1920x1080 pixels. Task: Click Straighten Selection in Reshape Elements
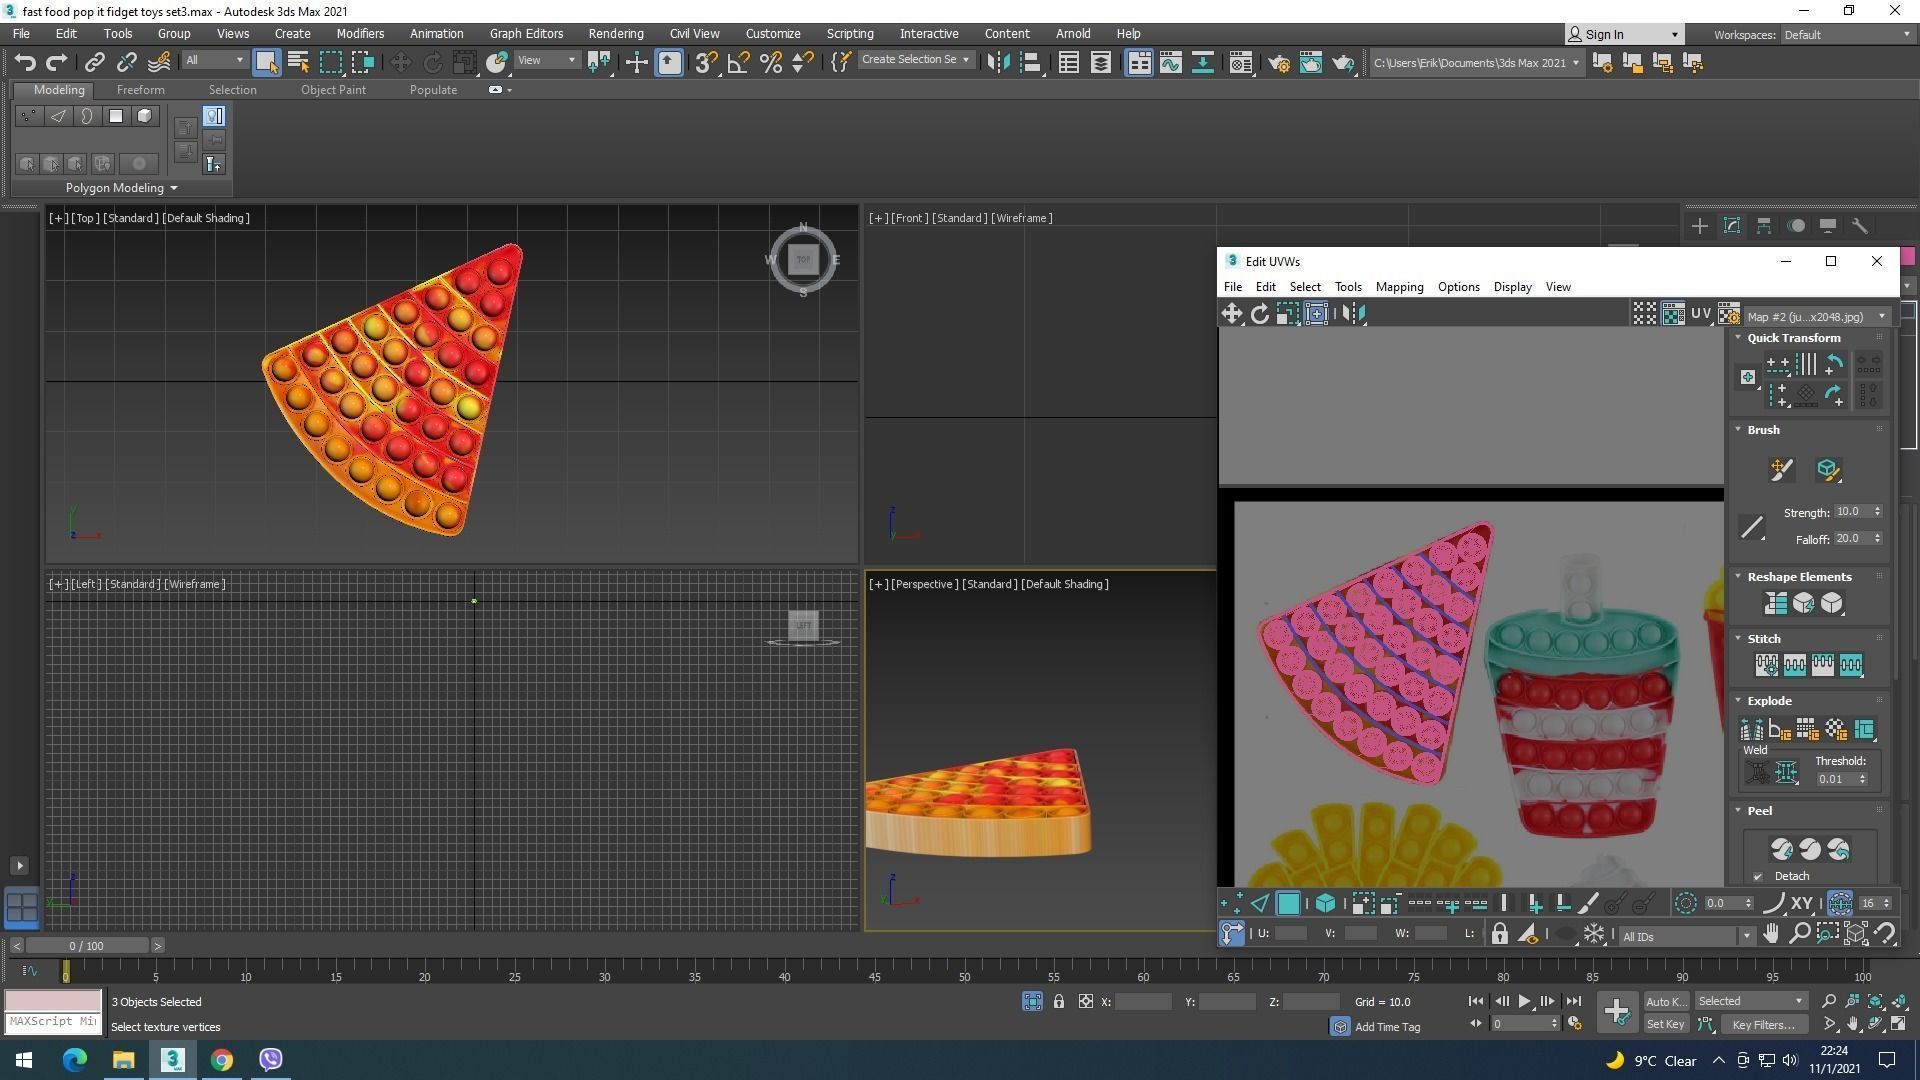pyautogui.click(x=1775, y=604)
